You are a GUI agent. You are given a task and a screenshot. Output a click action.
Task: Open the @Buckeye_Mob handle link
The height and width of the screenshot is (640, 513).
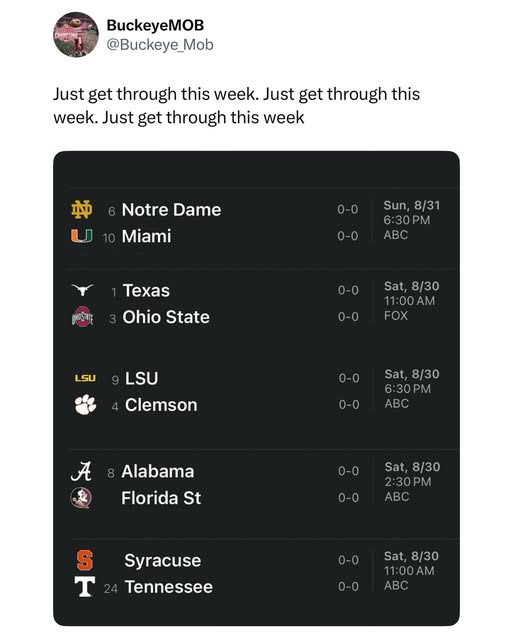pyautogui.click(x=160, y=44)
